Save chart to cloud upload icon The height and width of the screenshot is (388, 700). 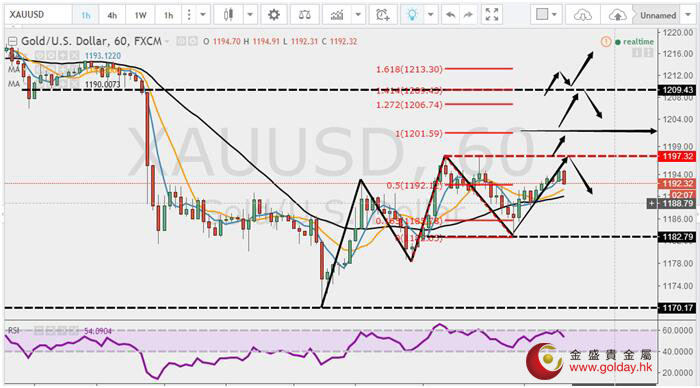617,15
